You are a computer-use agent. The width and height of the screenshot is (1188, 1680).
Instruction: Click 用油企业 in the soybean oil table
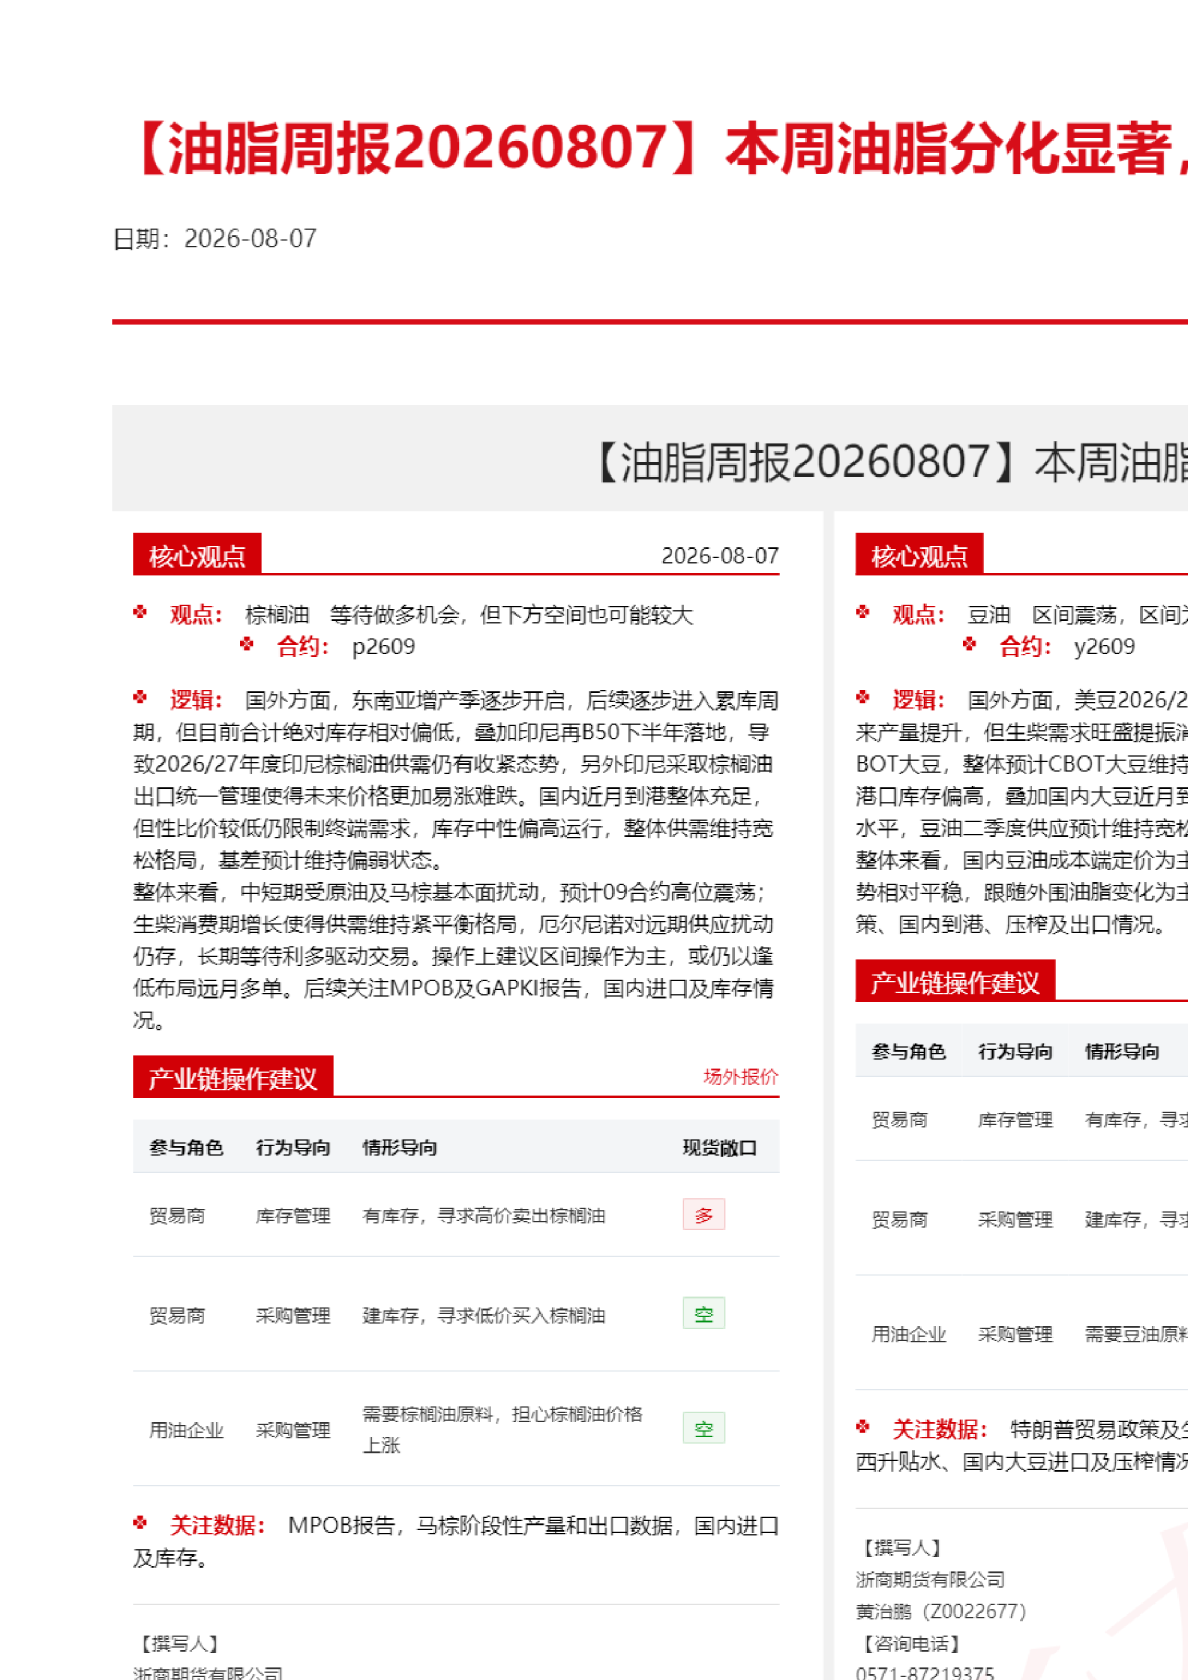tap(909, 1334)
